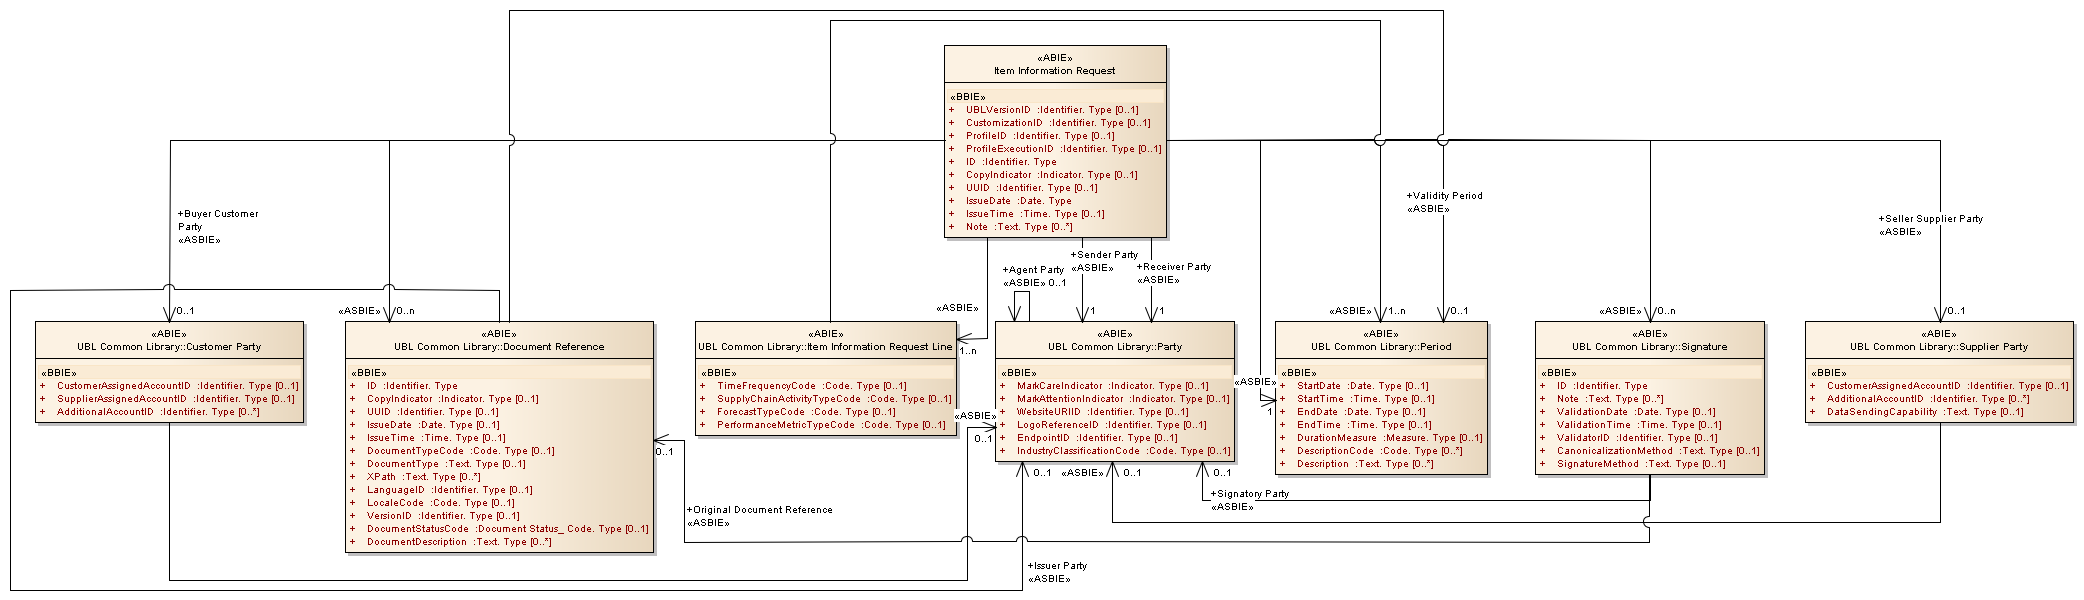
Task: Click the UBL Common Library::Supplier Party class title
Action: click(x=1939, y=347)
